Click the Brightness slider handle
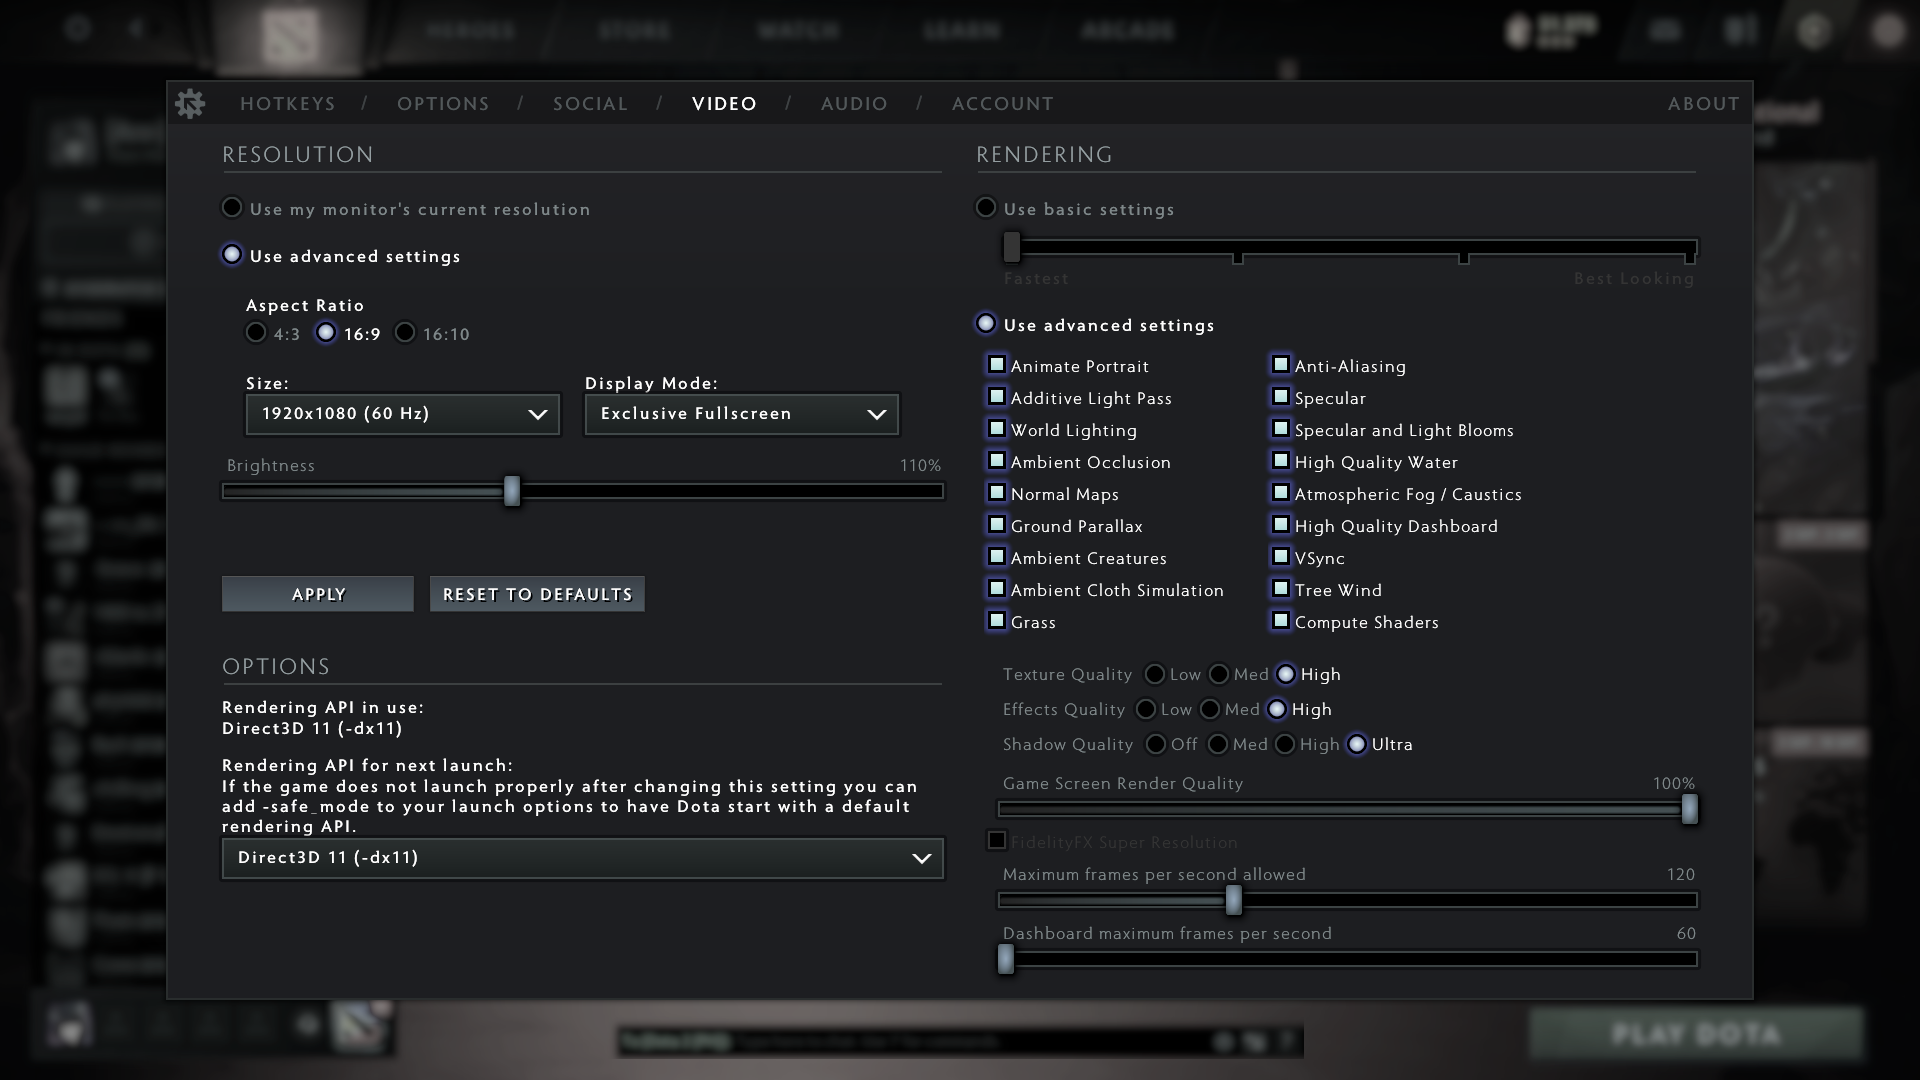Screen dimensions: 1920x1080 point(513,491)
